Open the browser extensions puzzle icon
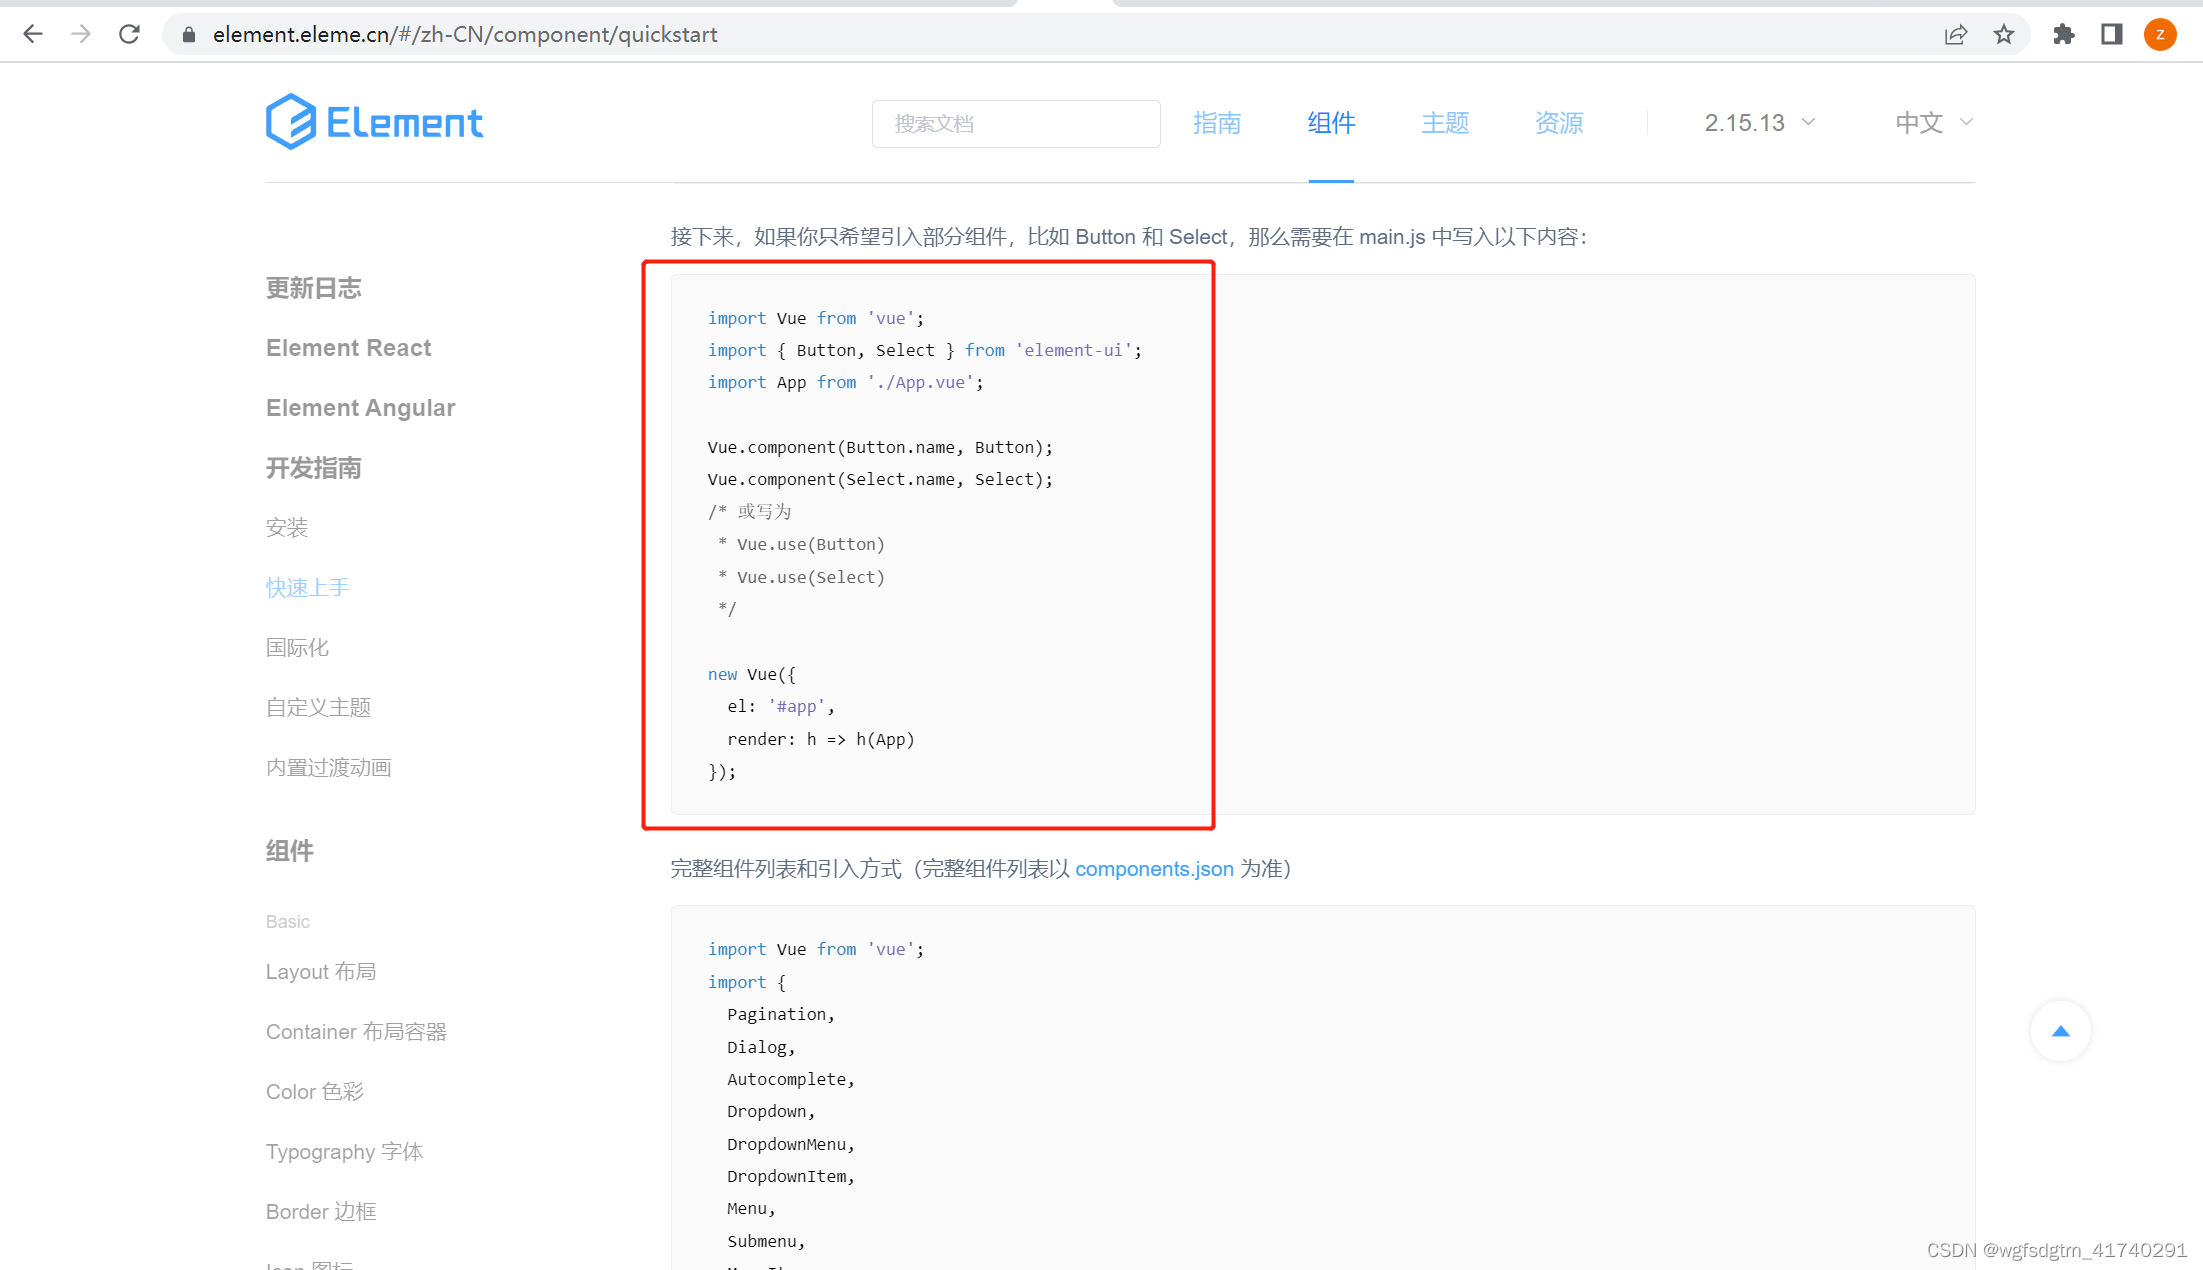Image resolution: width=2203 pixels, height=1270 pixels. click(2063, 34)
